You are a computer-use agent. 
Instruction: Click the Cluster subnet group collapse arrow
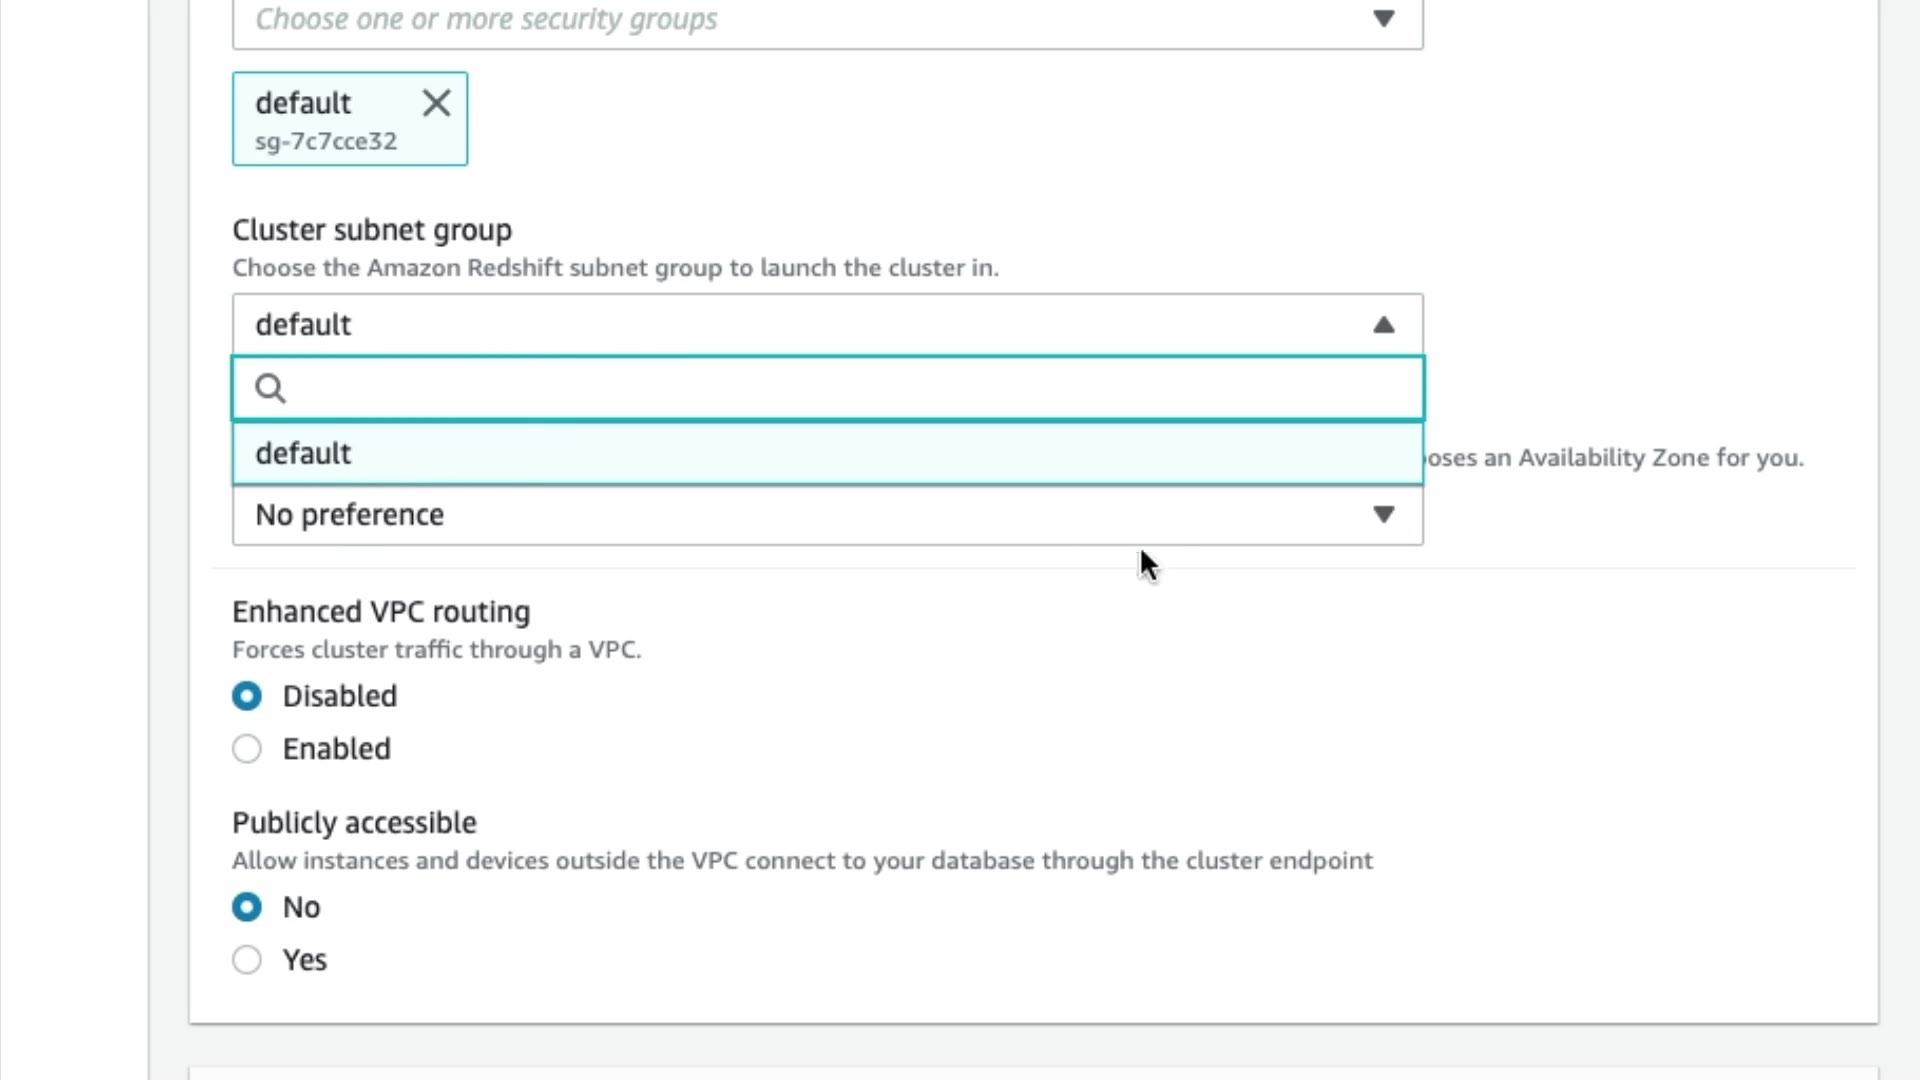[x=1383, y=325]
